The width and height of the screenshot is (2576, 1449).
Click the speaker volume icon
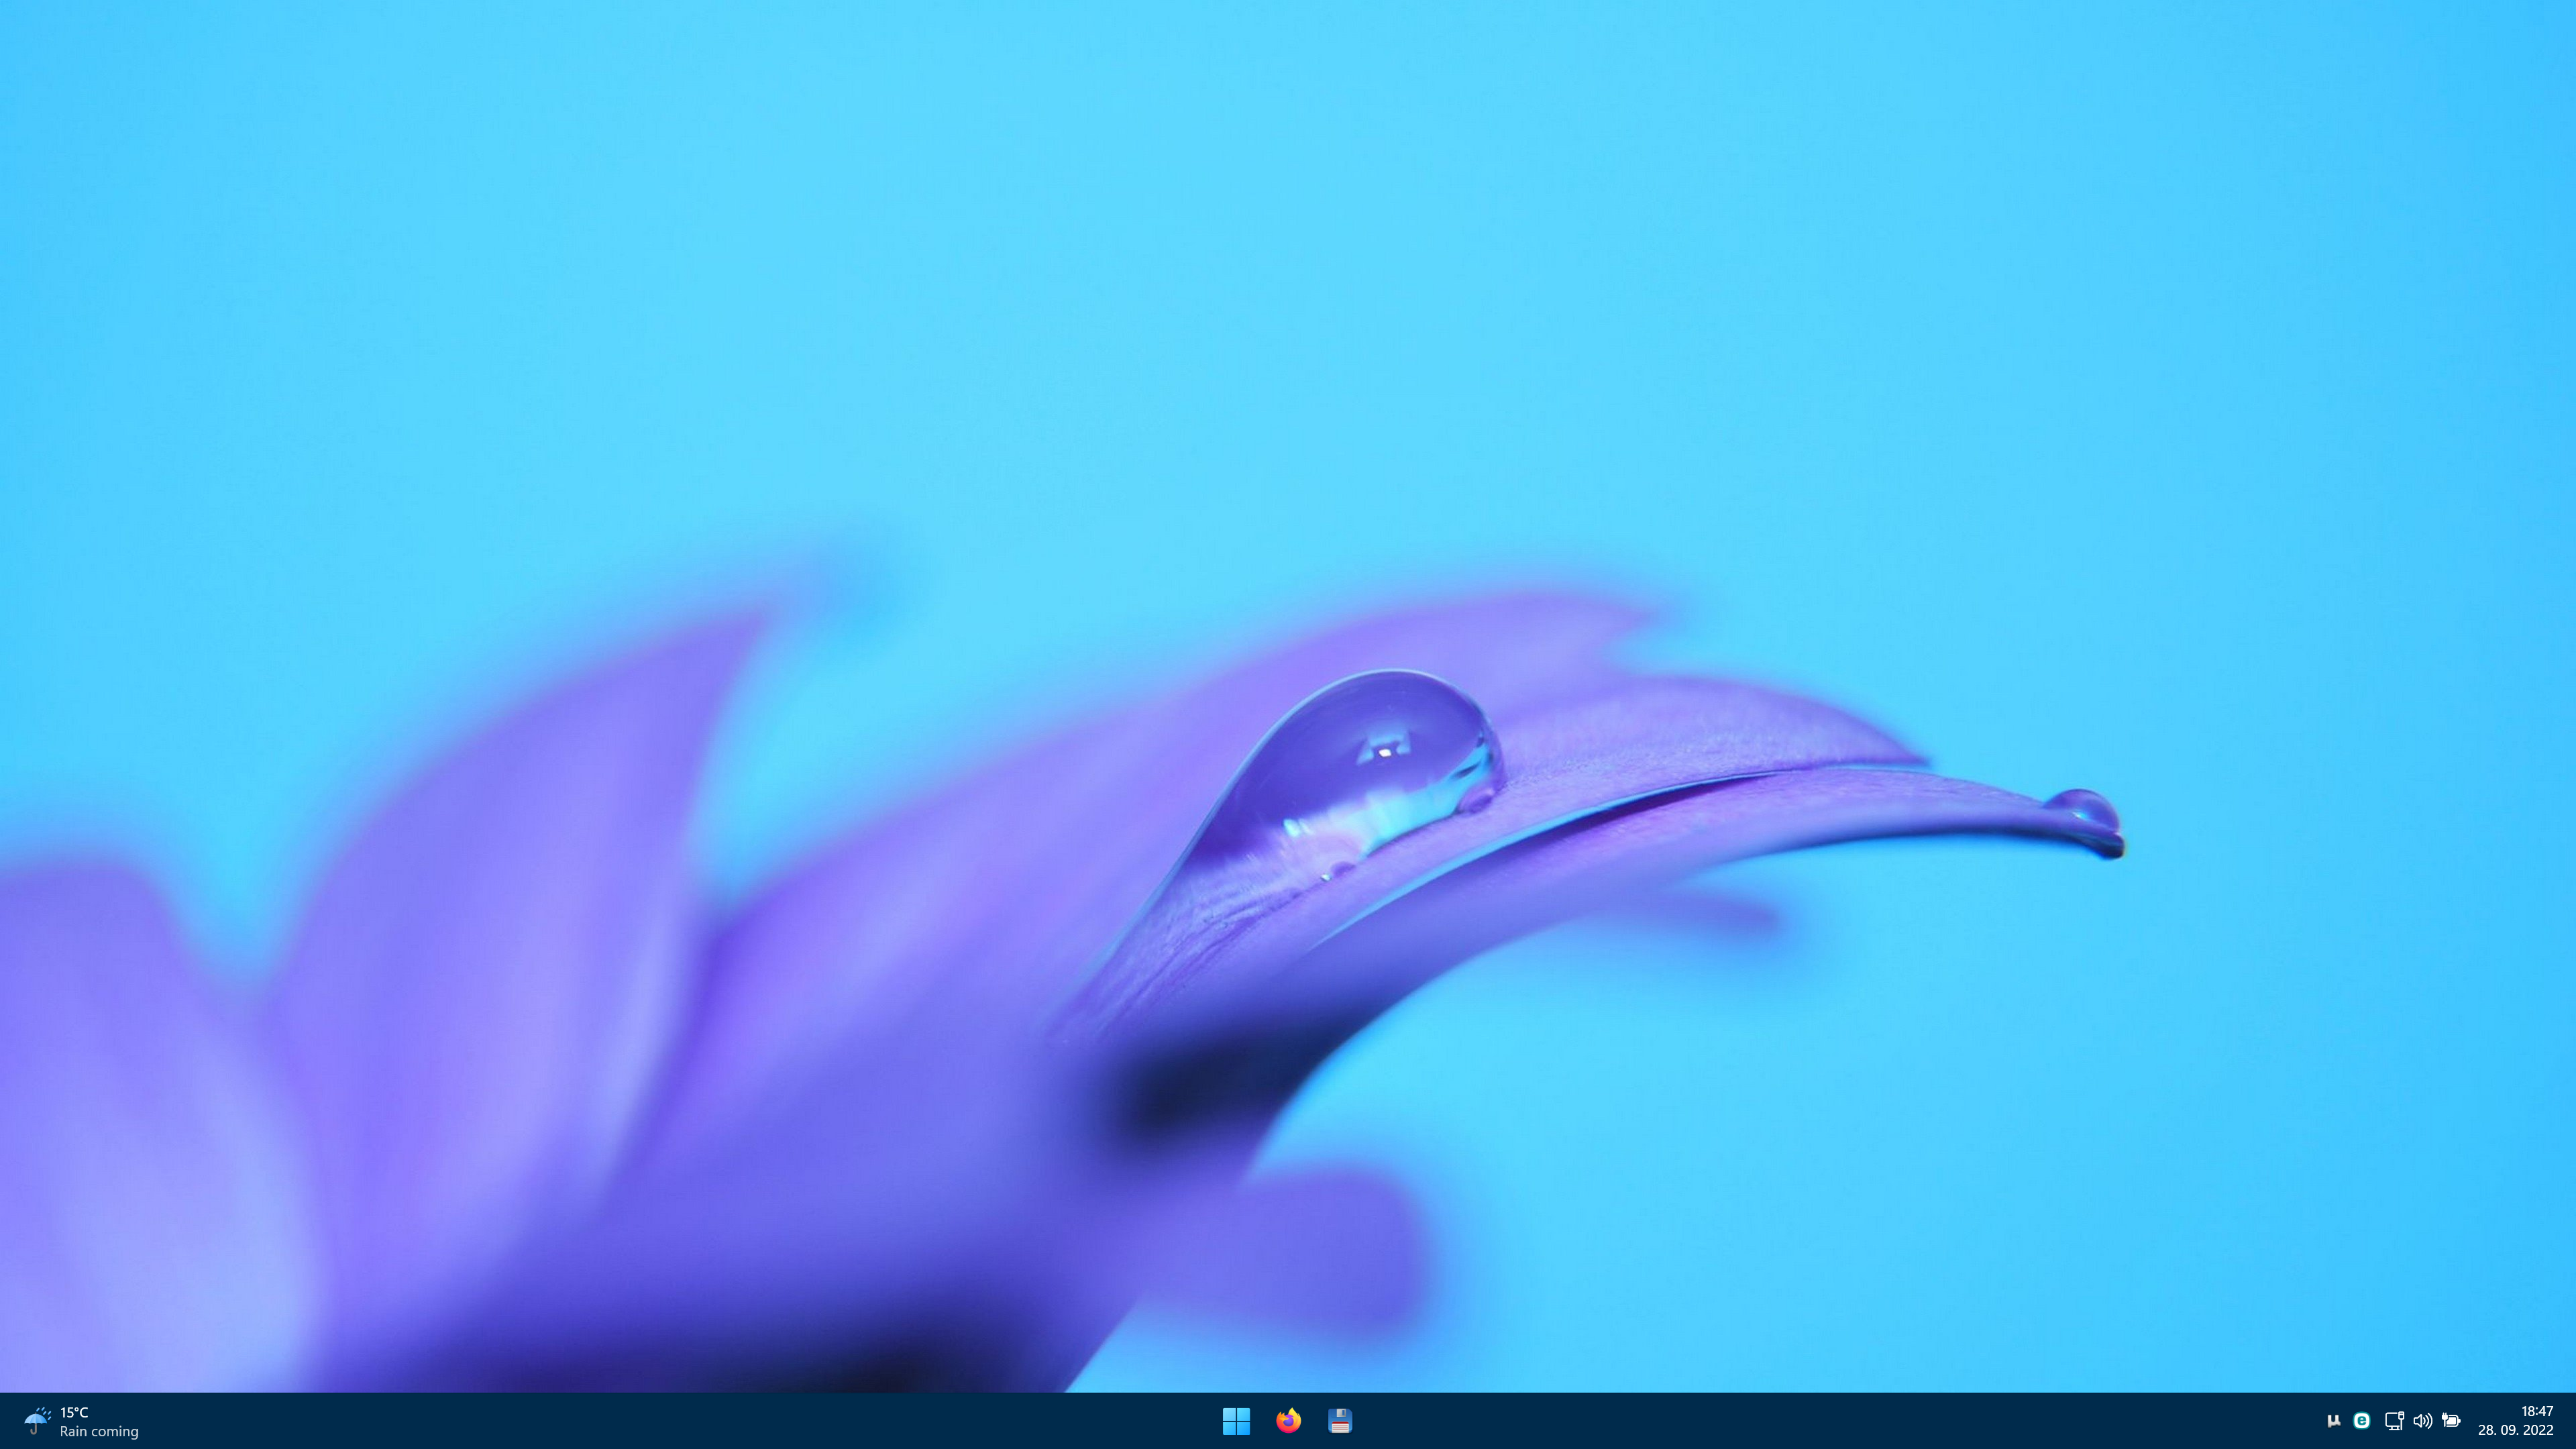2422,1420
